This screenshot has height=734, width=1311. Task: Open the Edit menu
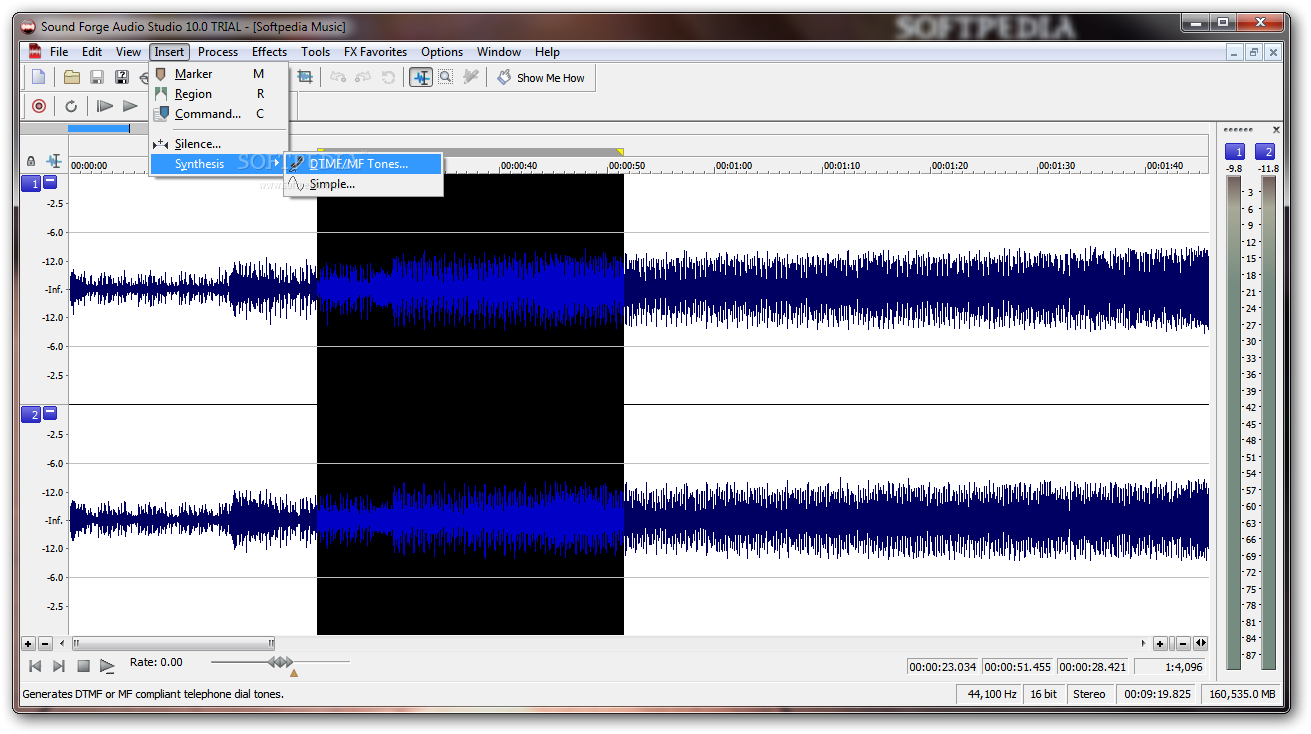click(x=92, y=52)
